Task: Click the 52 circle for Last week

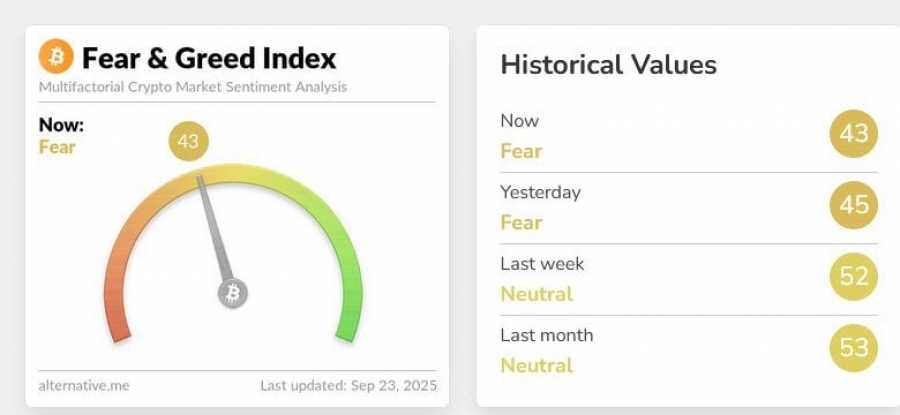Action: pos(853,277)
